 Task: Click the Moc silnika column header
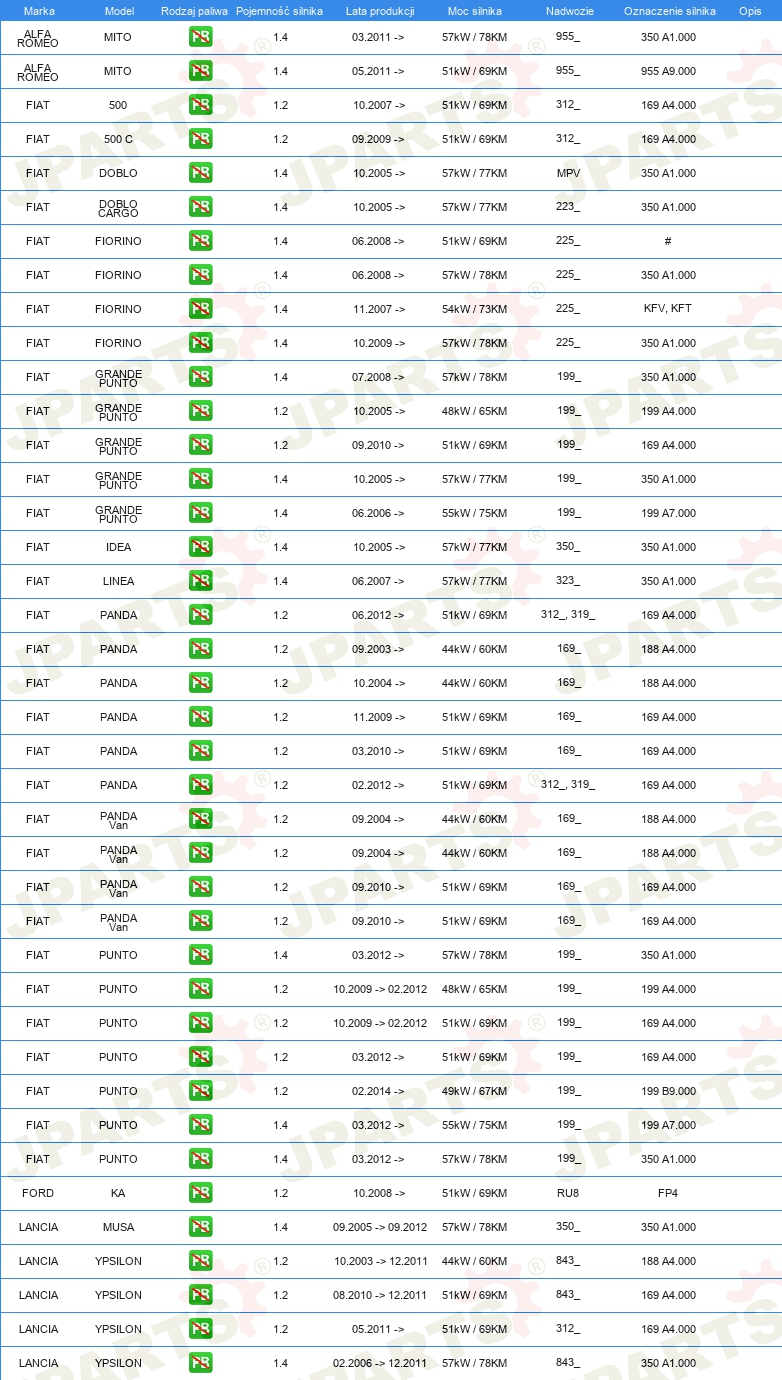click(x=475, y=11)
